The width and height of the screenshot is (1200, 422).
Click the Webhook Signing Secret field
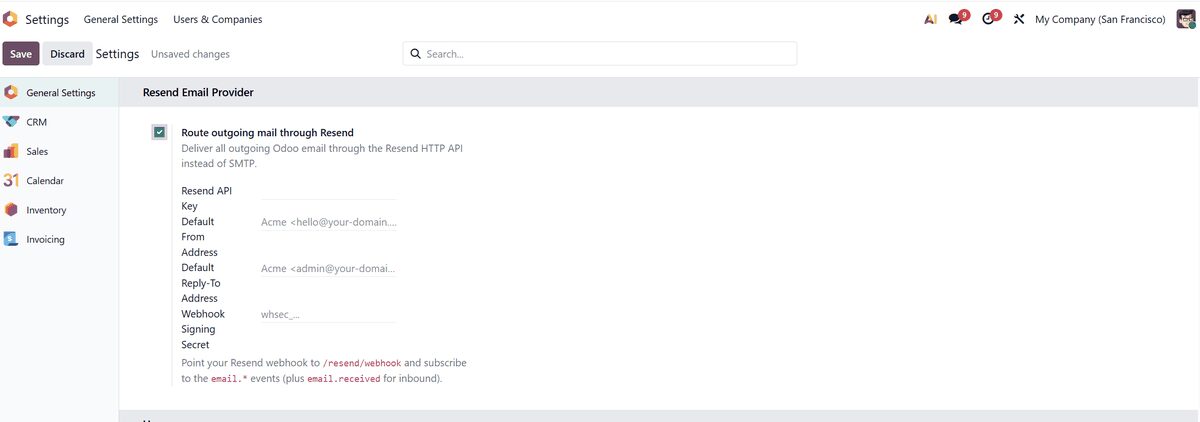click(x=328, y=314)
